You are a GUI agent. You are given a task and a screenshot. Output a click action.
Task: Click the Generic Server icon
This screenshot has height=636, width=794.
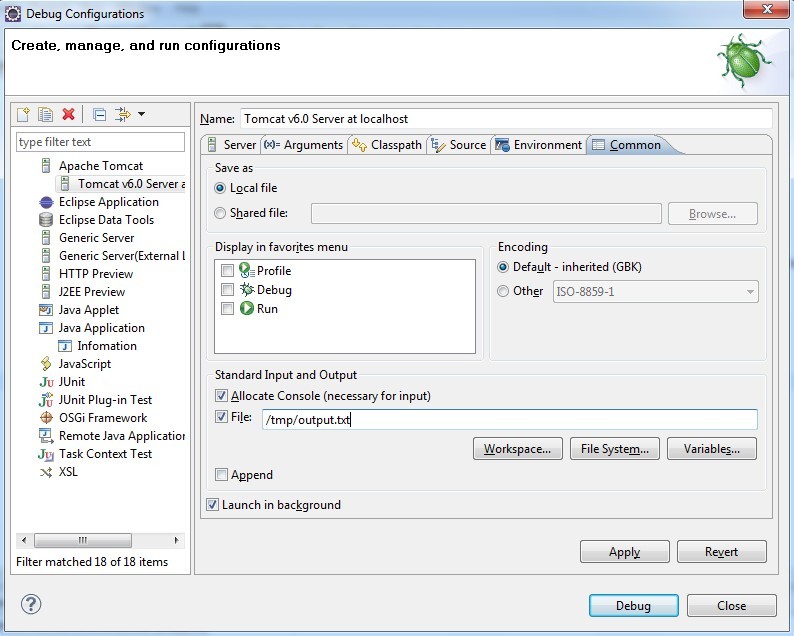tap(46, 237)
